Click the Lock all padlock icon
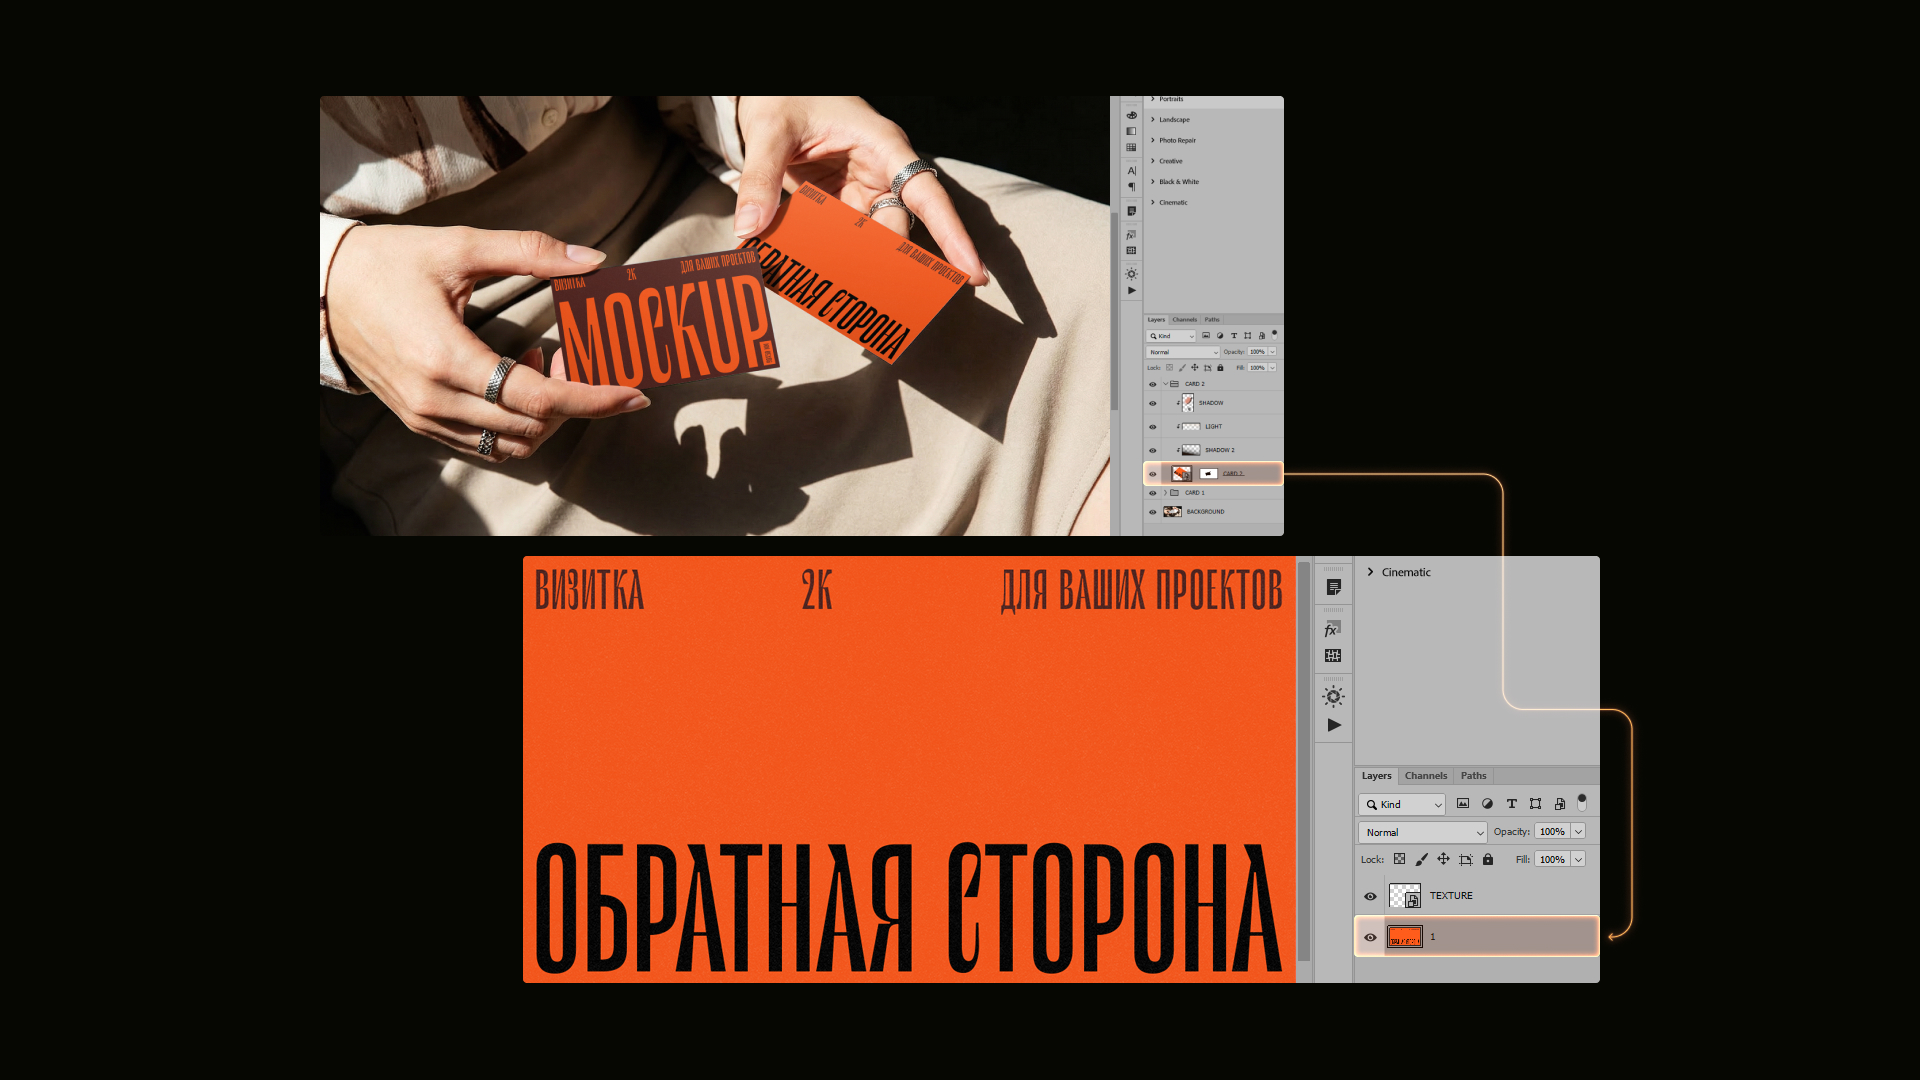Screen dimensions: 1920x1080 (1488, 859)
